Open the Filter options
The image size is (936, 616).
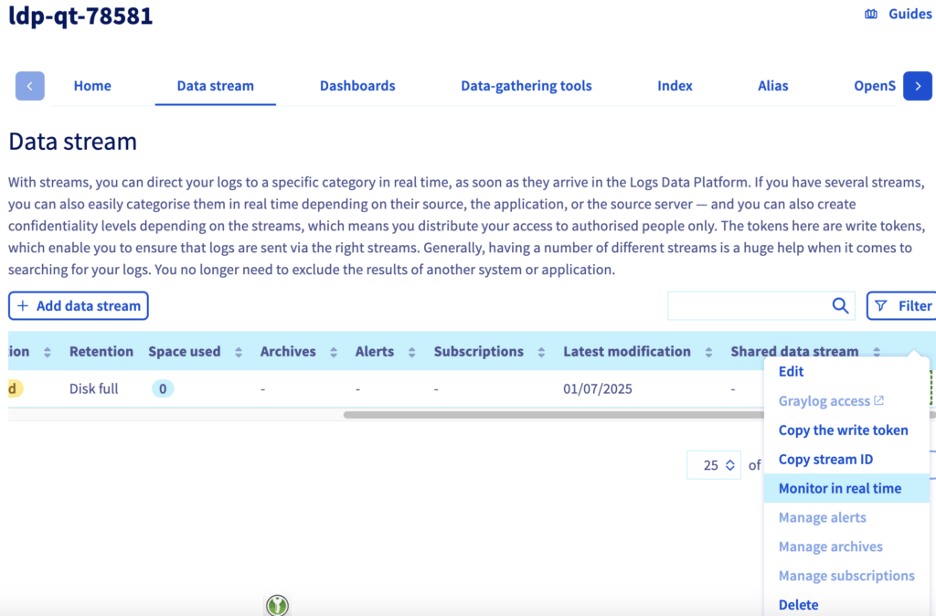(902, 306)
